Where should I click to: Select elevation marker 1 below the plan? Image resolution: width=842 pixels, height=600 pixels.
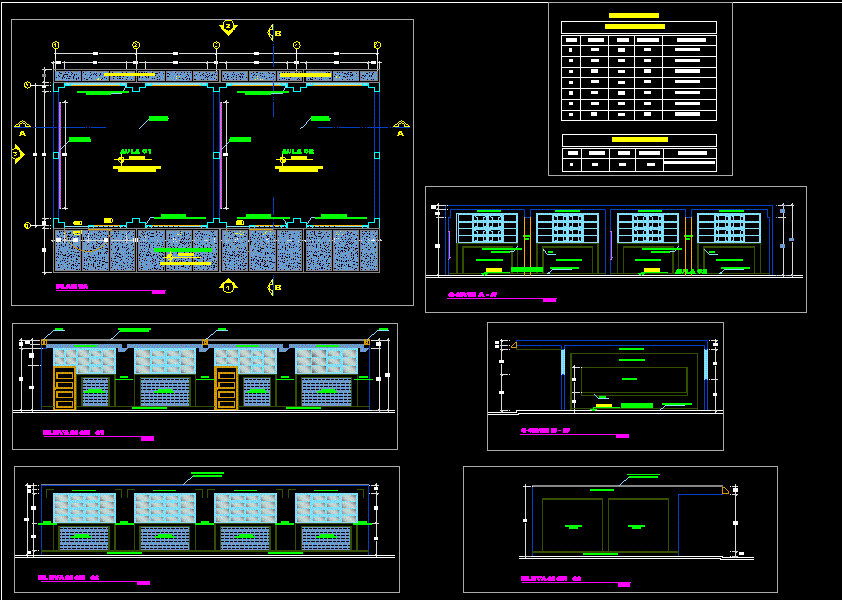(228, 286)
